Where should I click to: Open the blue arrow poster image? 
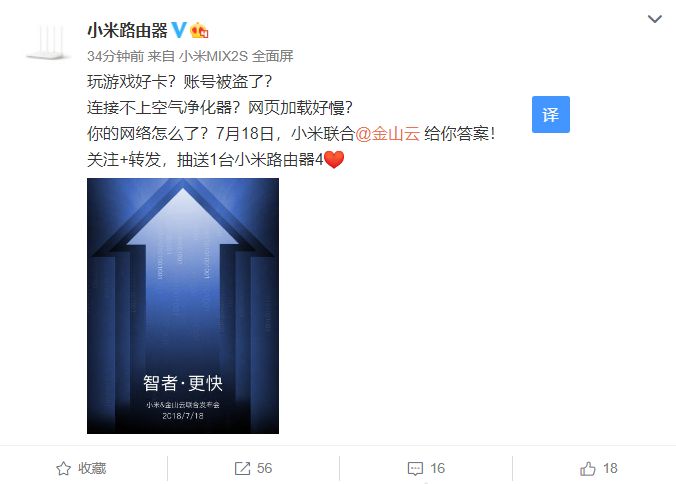click(x=183, y=306)
